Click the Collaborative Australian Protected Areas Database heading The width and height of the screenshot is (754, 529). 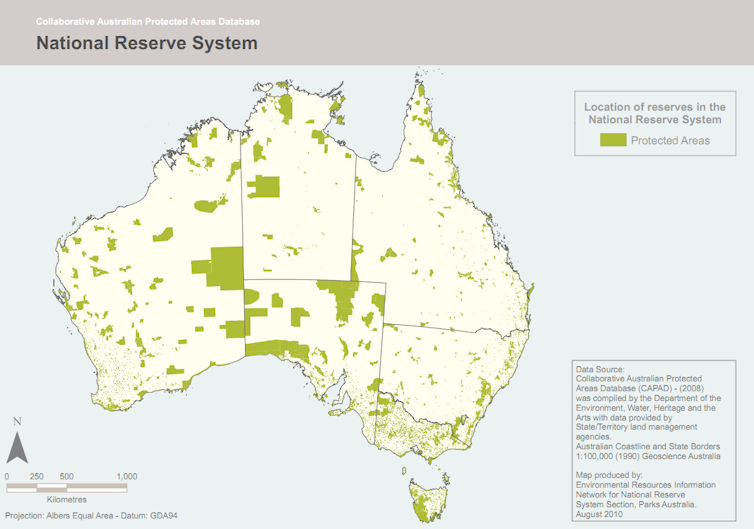point(148,22)
